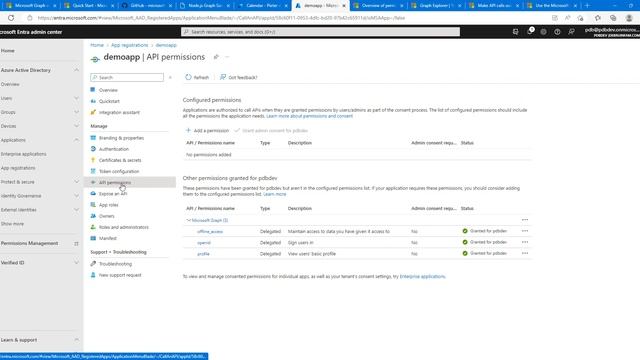This screenshot has width=640, height=360.
Task: Open Overview in demoapp menu
Action: (x=108, y=90)
